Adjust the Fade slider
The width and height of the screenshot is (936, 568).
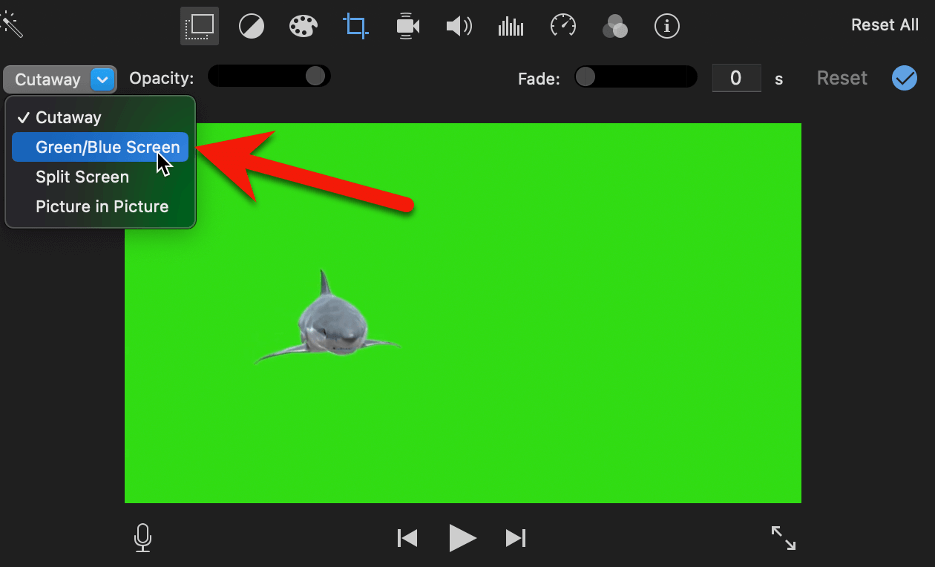click(x=636, y=76)
